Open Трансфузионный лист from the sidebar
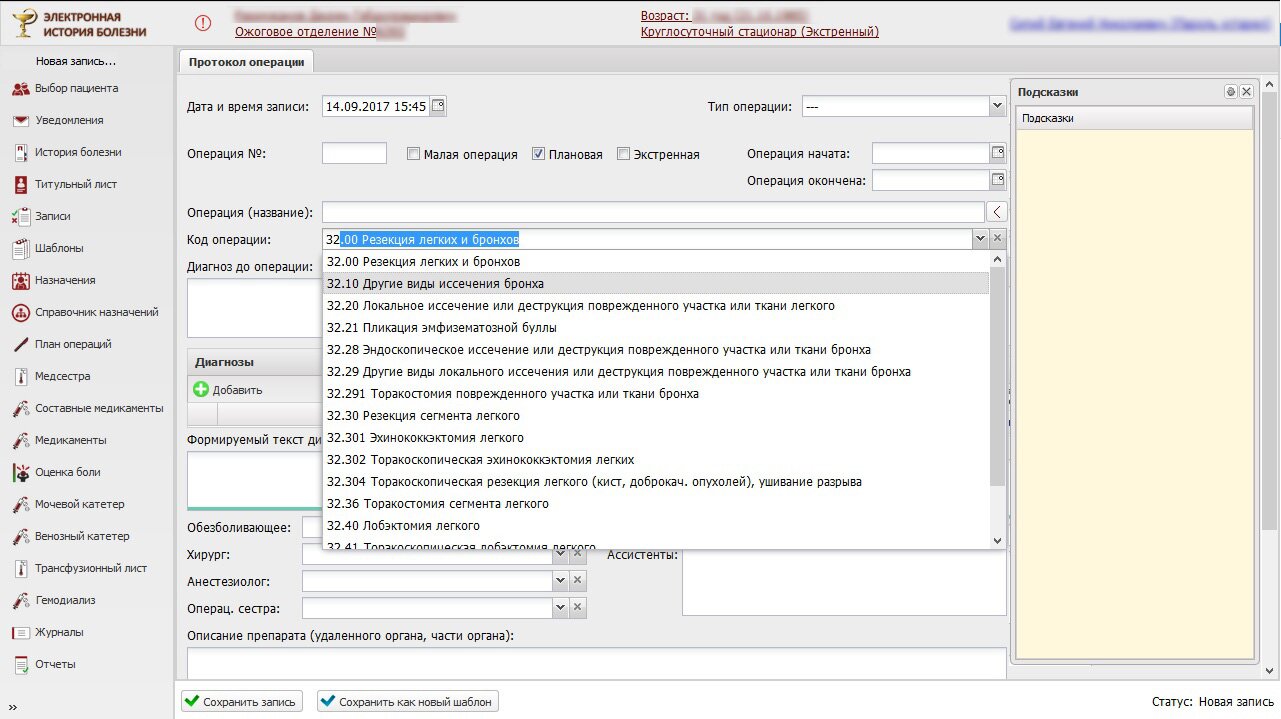This screenshot has width=1281, height=719. [90, 568]
